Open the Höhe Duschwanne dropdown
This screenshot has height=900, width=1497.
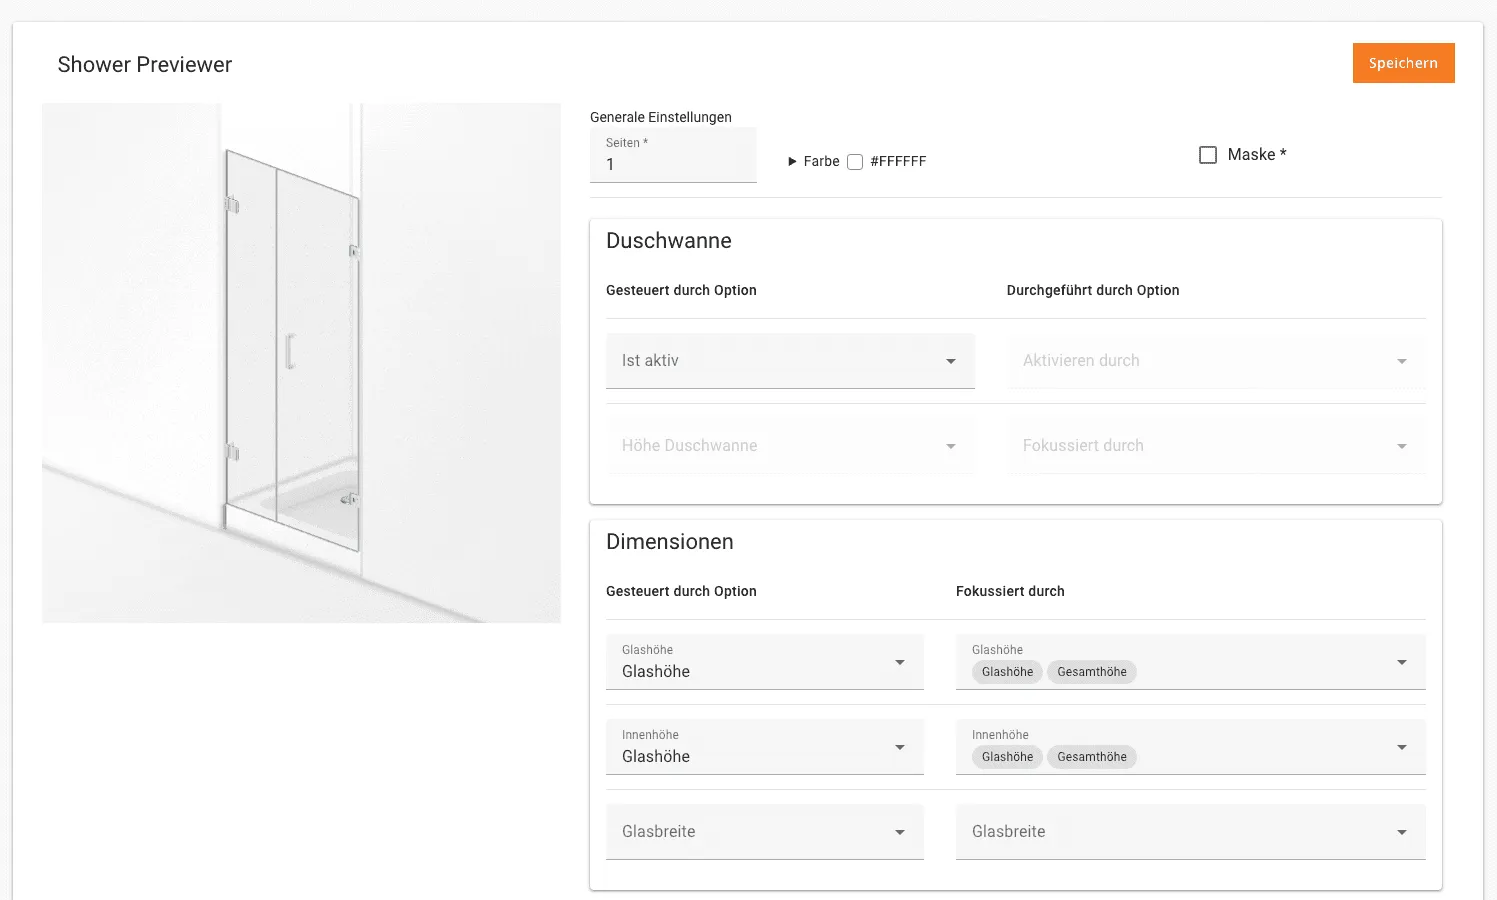pyautogui.click(x=790, y=446)
